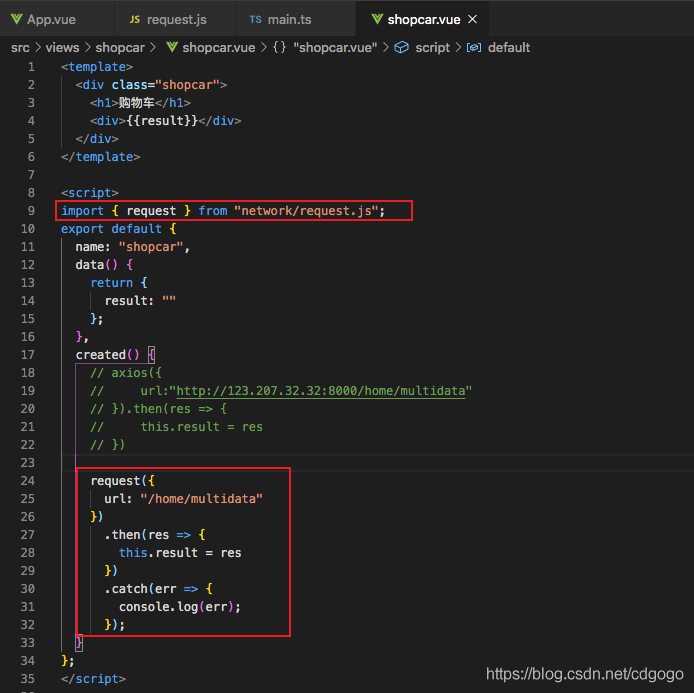Click the export default keyword line
This screenshot has width=694, height=693.
click(119, 229)
